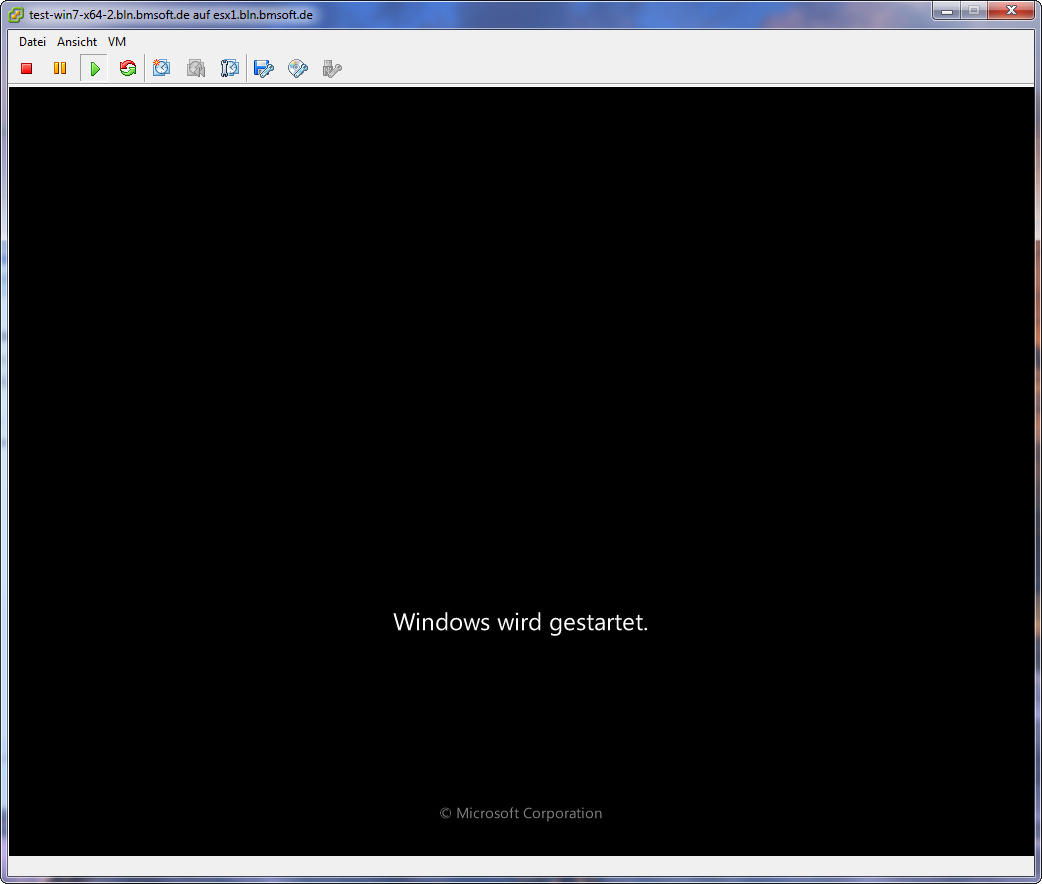Open the Snapshot Manager icon
1042x884 pixels.
coord(230,68)
